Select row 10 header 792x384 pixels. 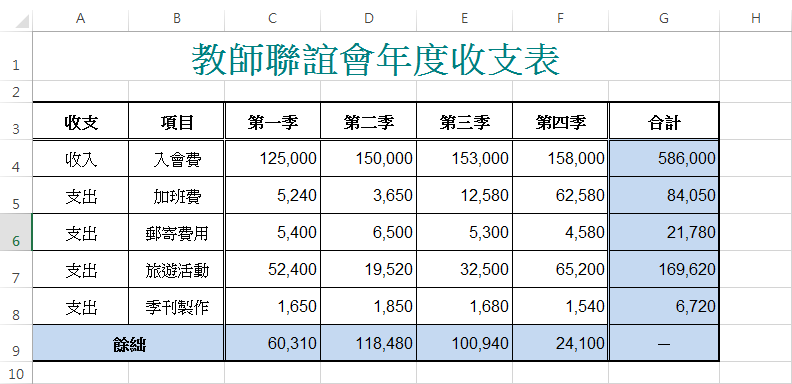click(x=16, y=373)
